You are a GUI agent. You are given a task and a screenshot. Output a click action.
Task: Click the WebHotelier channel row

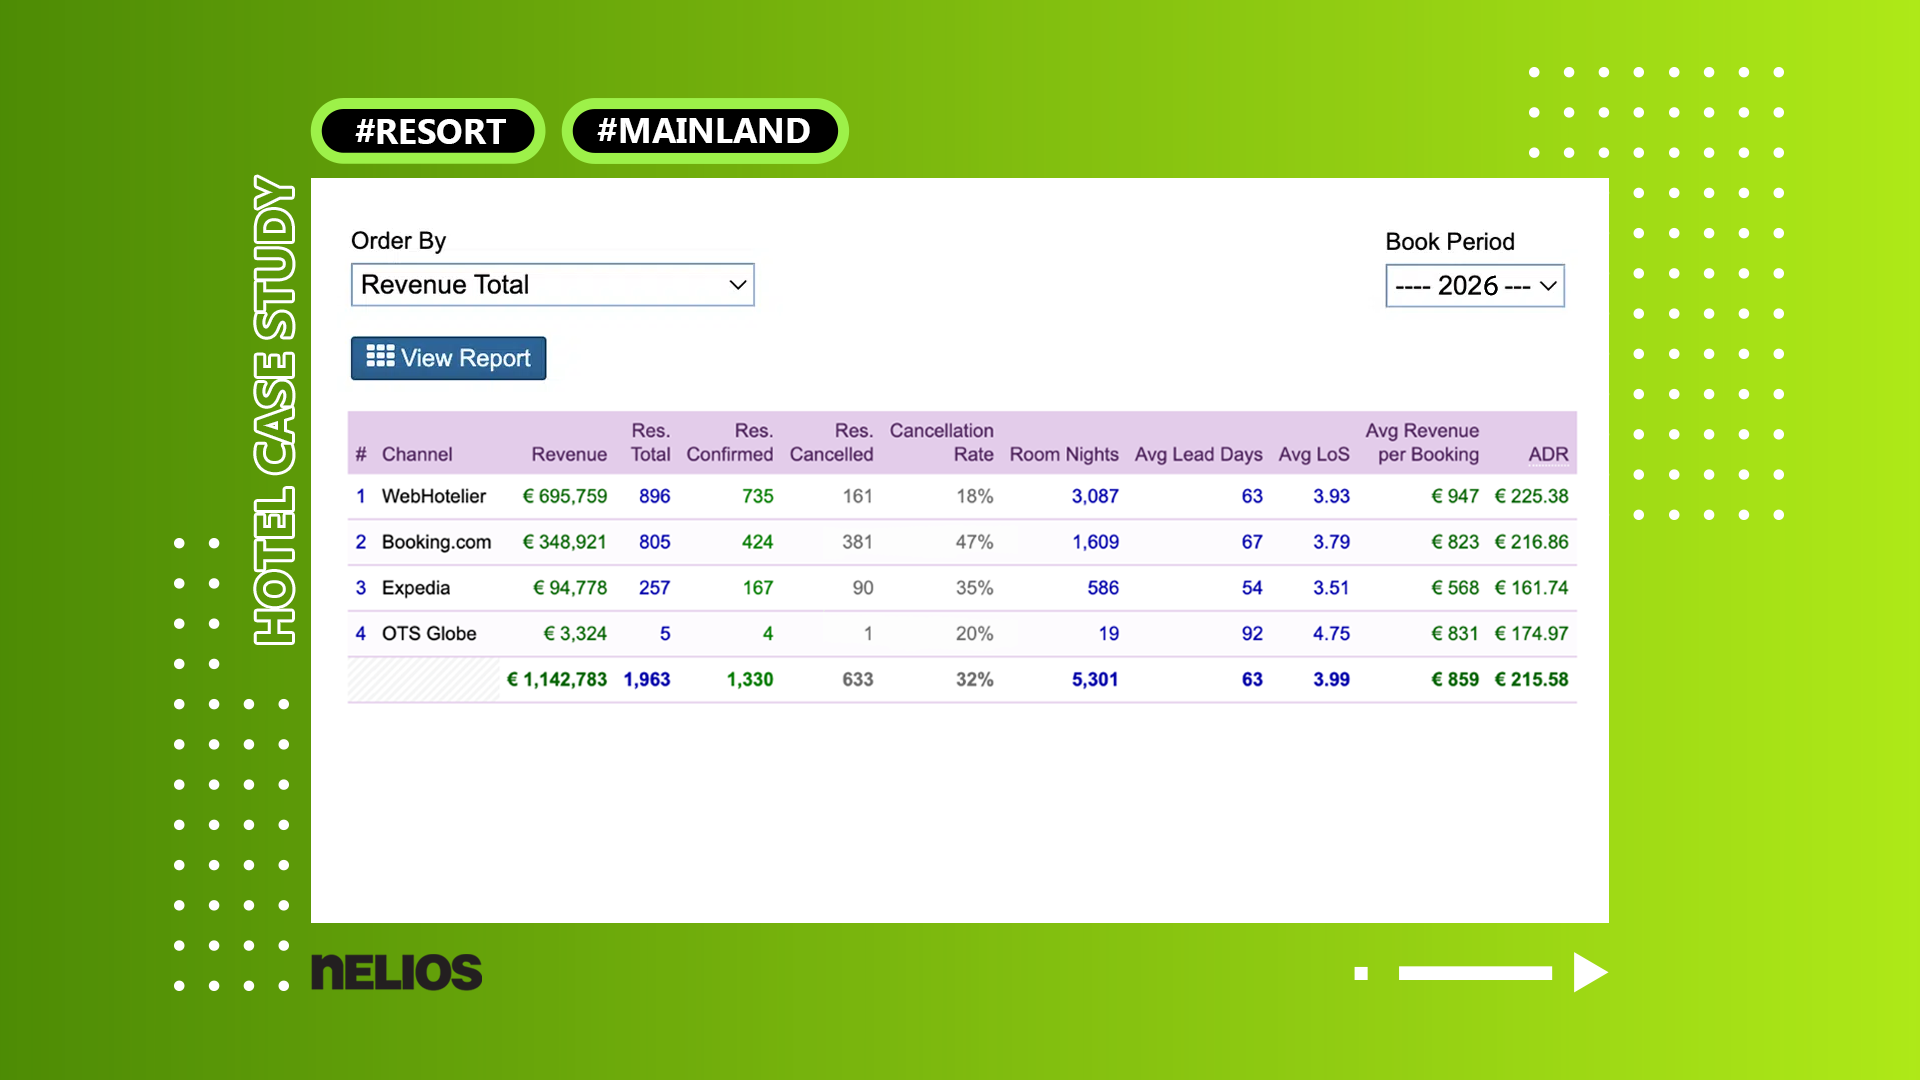(x=962, y=496)
